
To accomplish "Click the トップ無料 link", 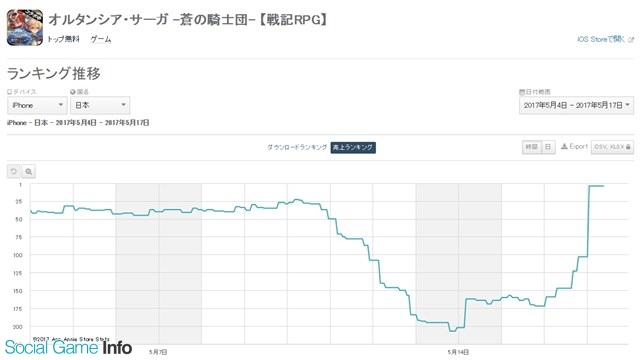I will (63, 39).
